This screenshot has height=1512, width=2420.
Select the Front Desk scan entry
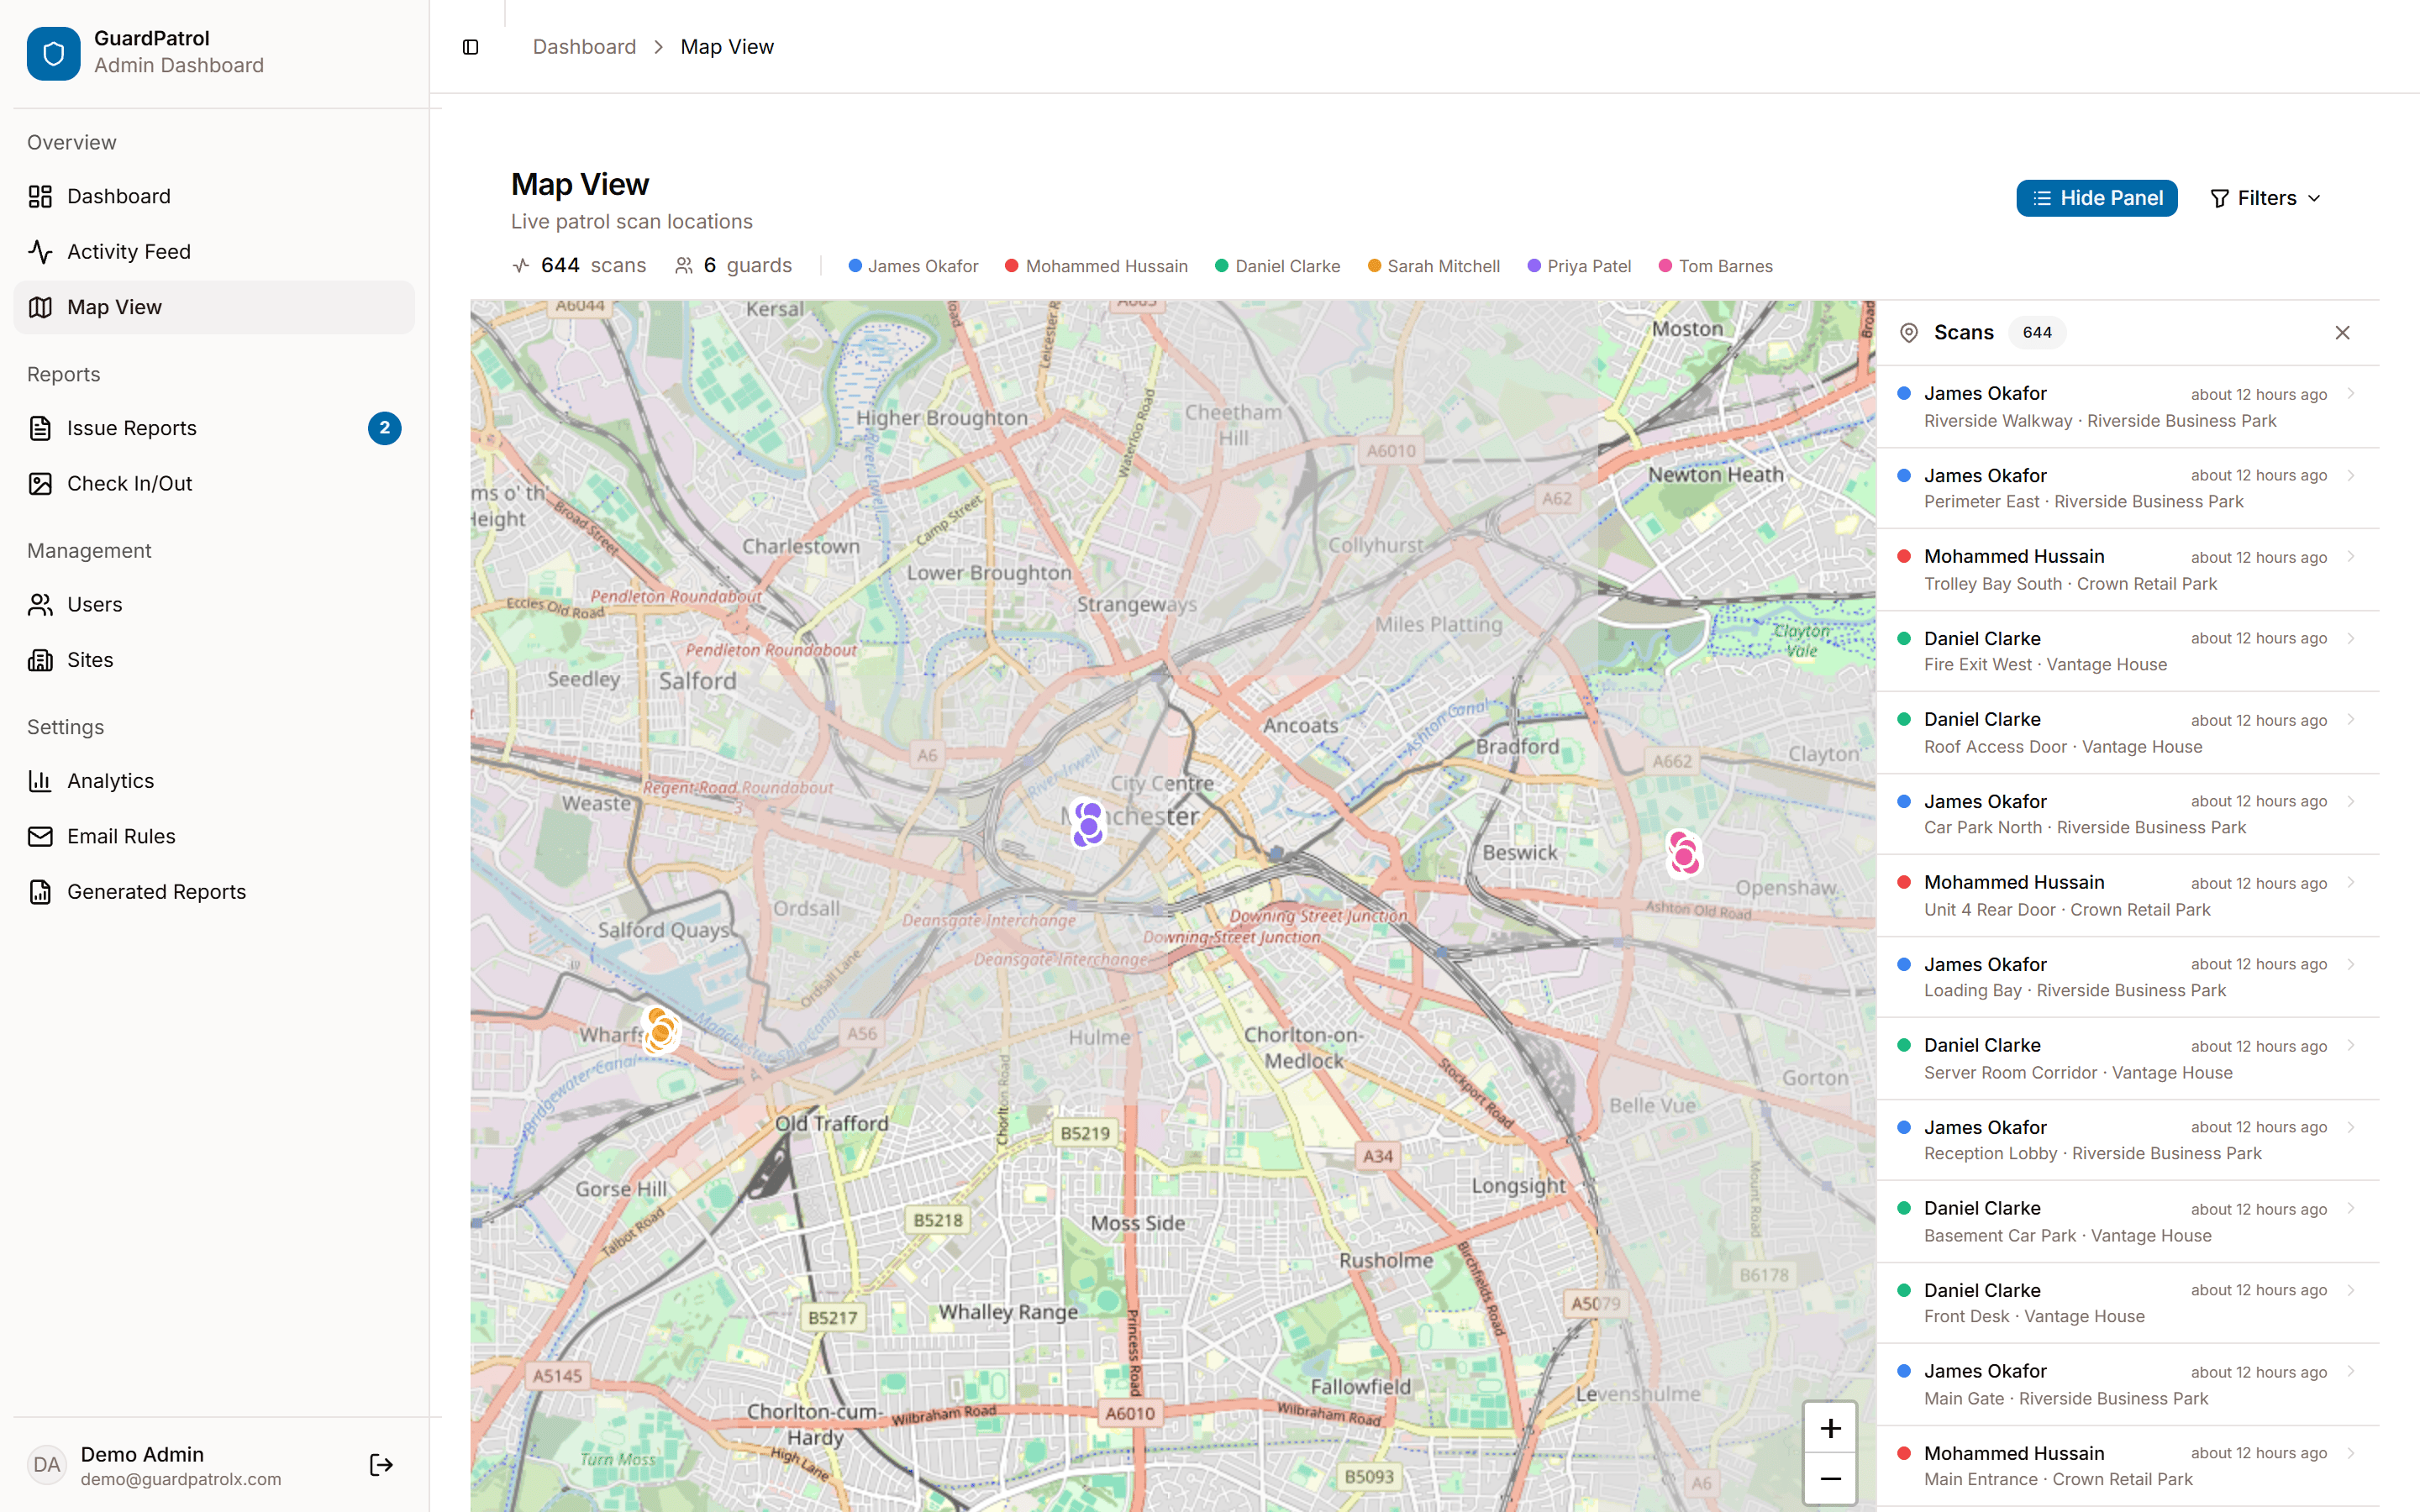click(2128, 1304)
